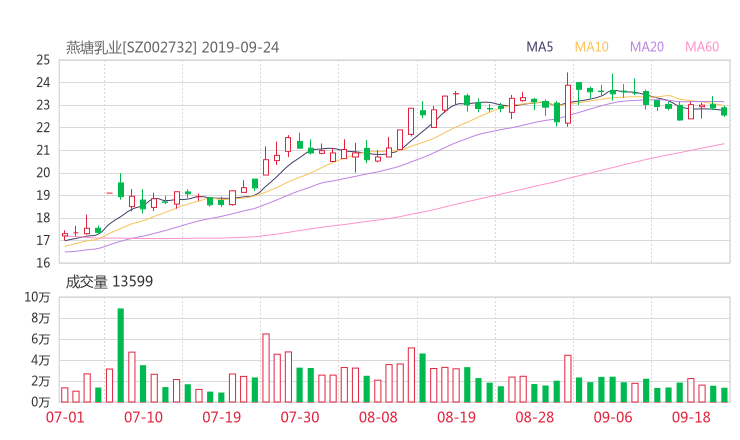Click the MA20 legend label
This screenshot has height=440, width=740.
(647, 47)
